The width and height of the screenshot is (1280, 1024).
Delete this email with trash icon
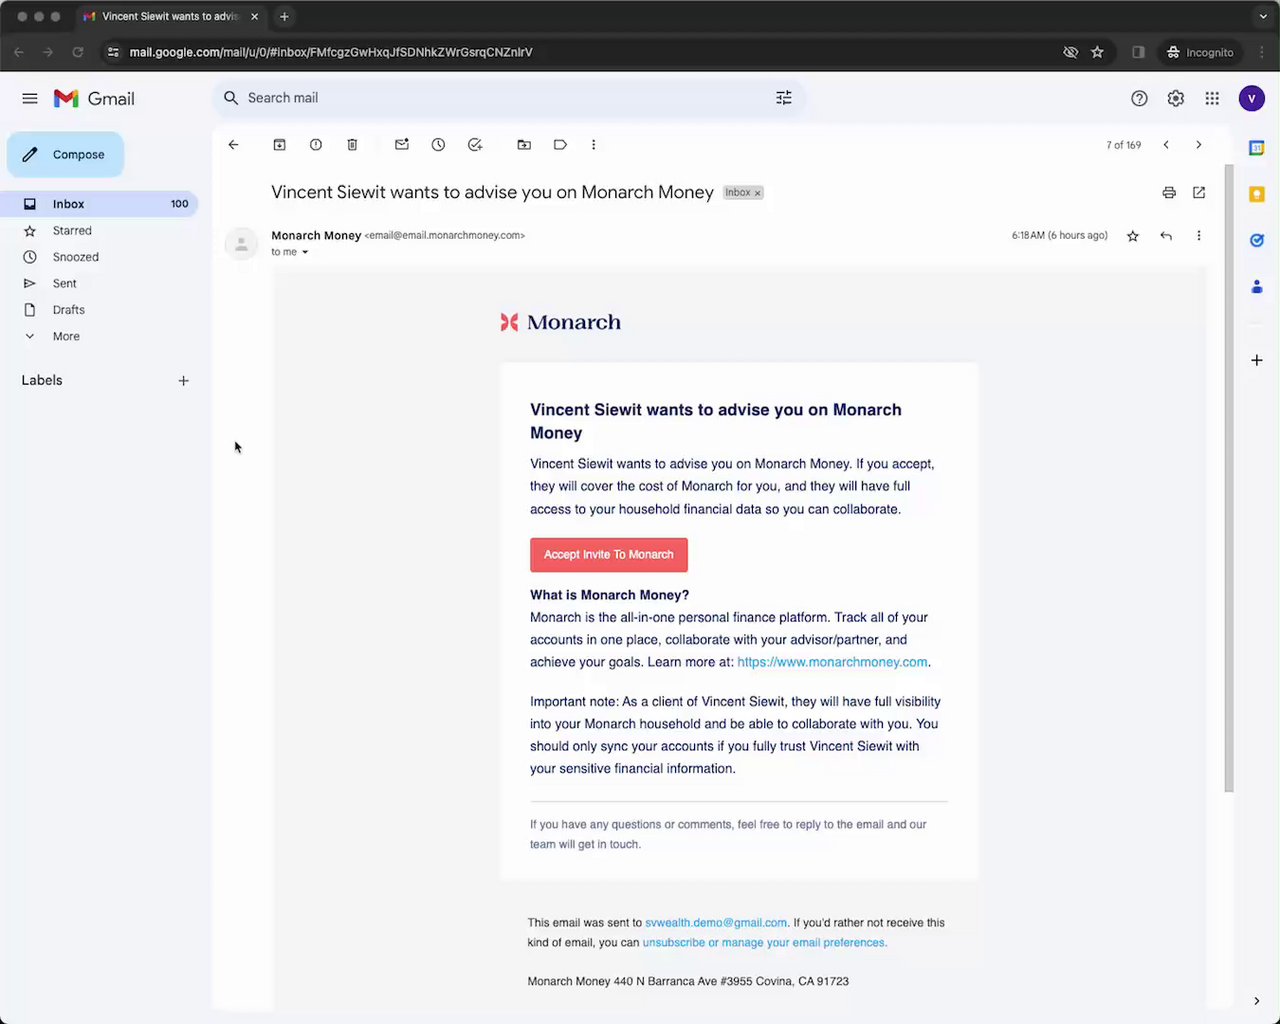(352, 145)
